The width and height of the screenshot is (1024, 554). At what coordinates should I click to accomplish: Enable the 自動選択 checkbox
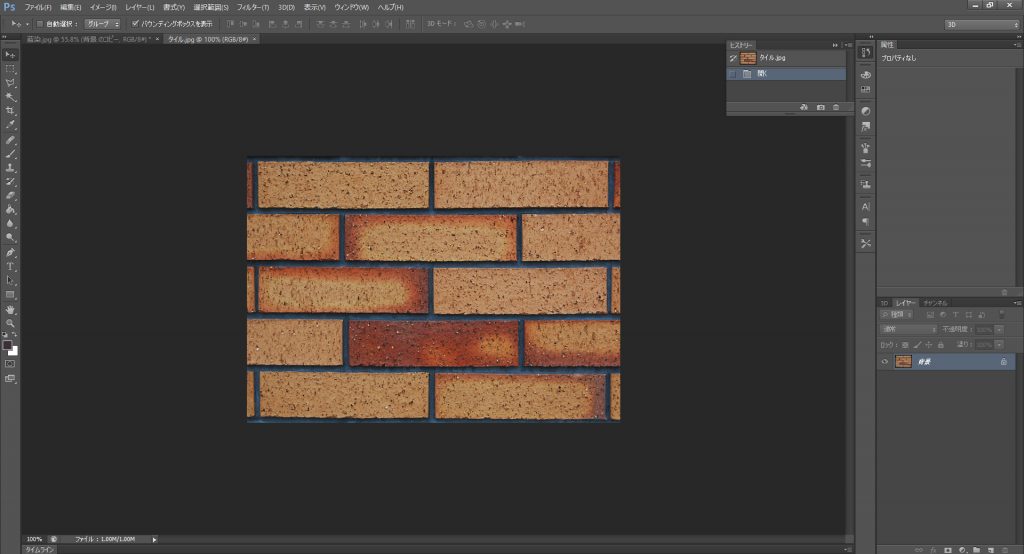coord(39,23)
